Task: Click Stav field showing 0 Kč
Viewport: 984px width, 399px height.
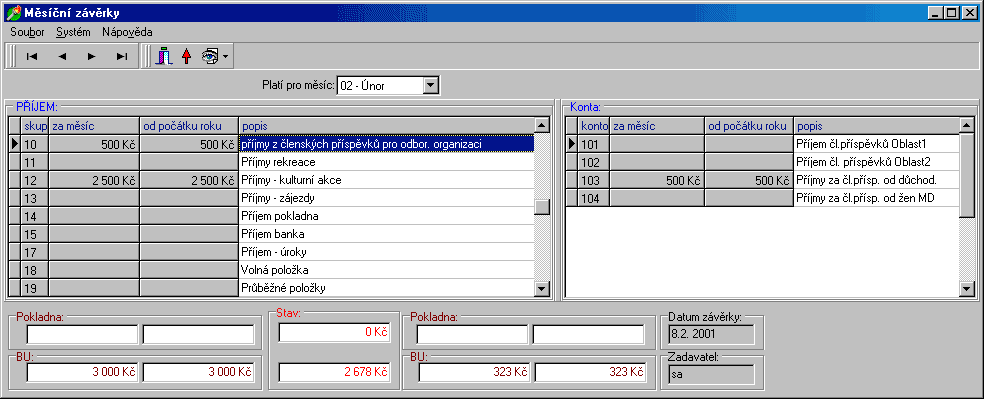Action: [x=334, y=332]
